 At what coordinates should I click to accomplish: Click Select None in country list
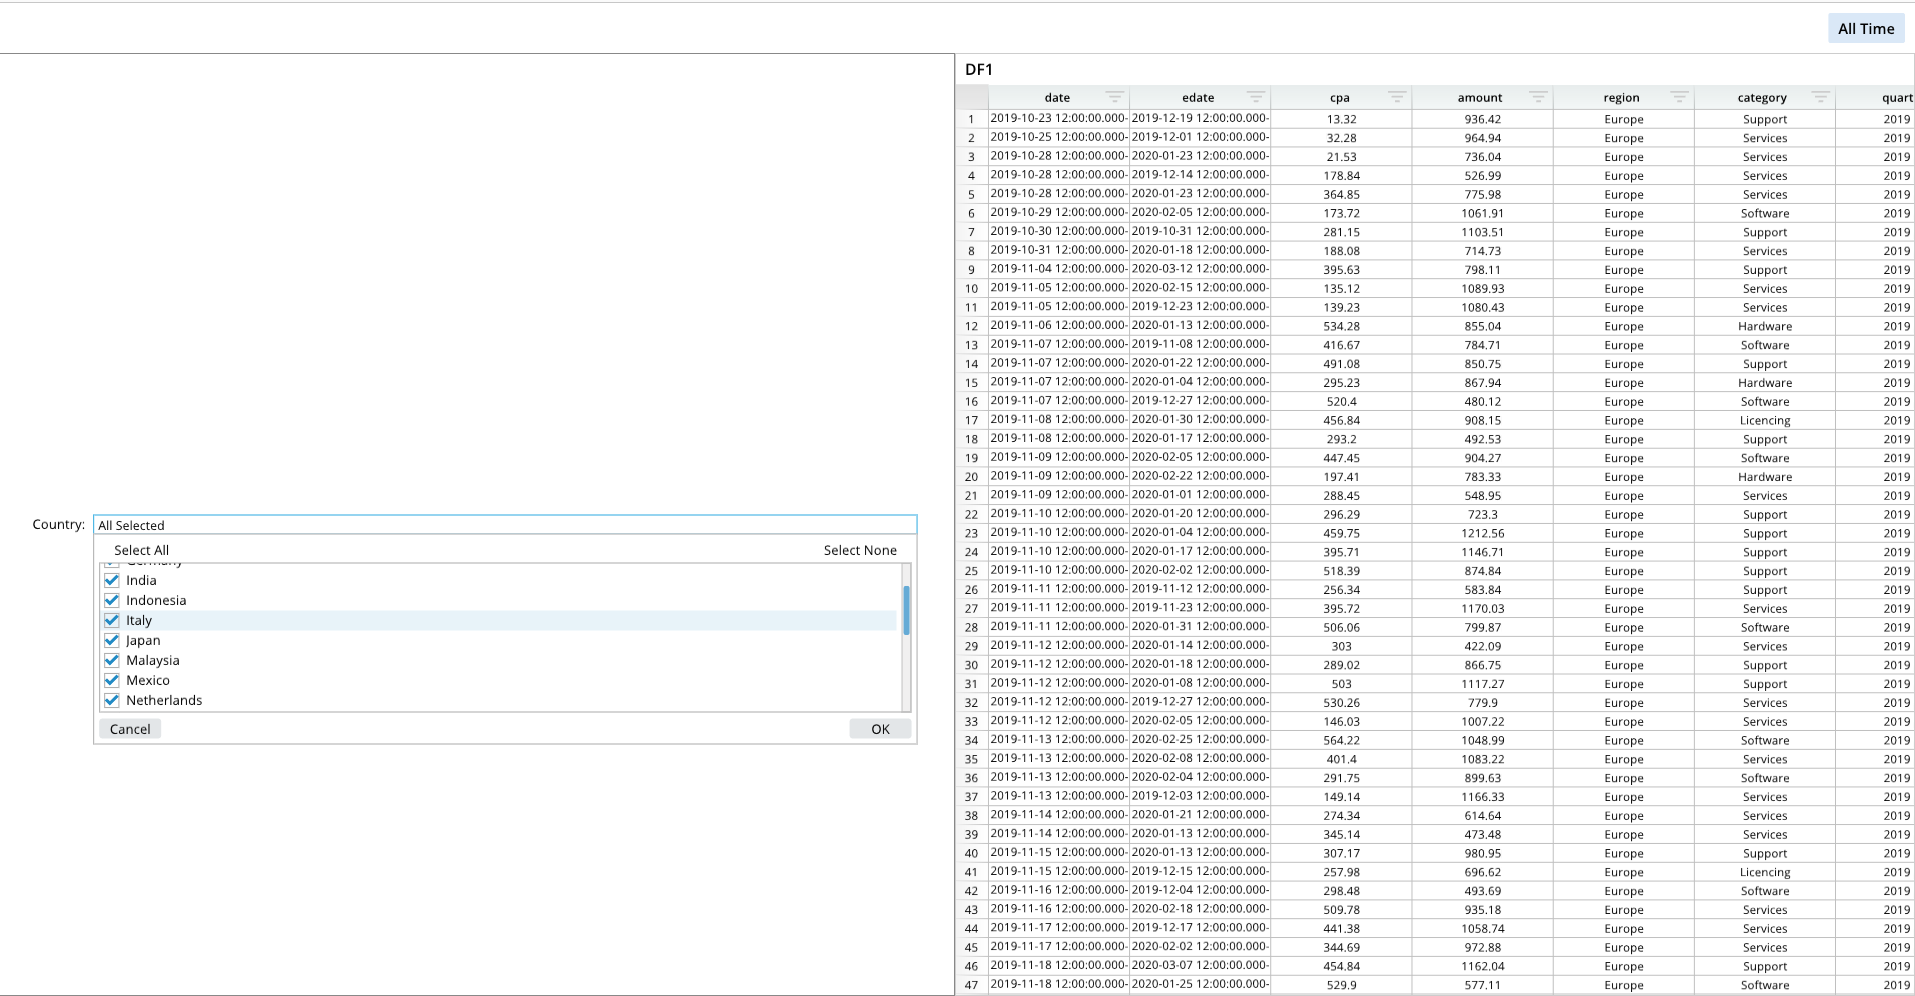pos(860,550)
